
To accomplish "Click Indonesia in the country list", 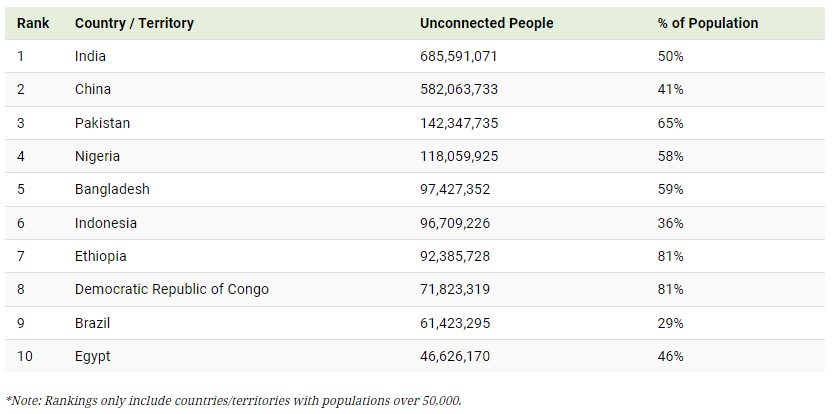I will coord(106,223).
